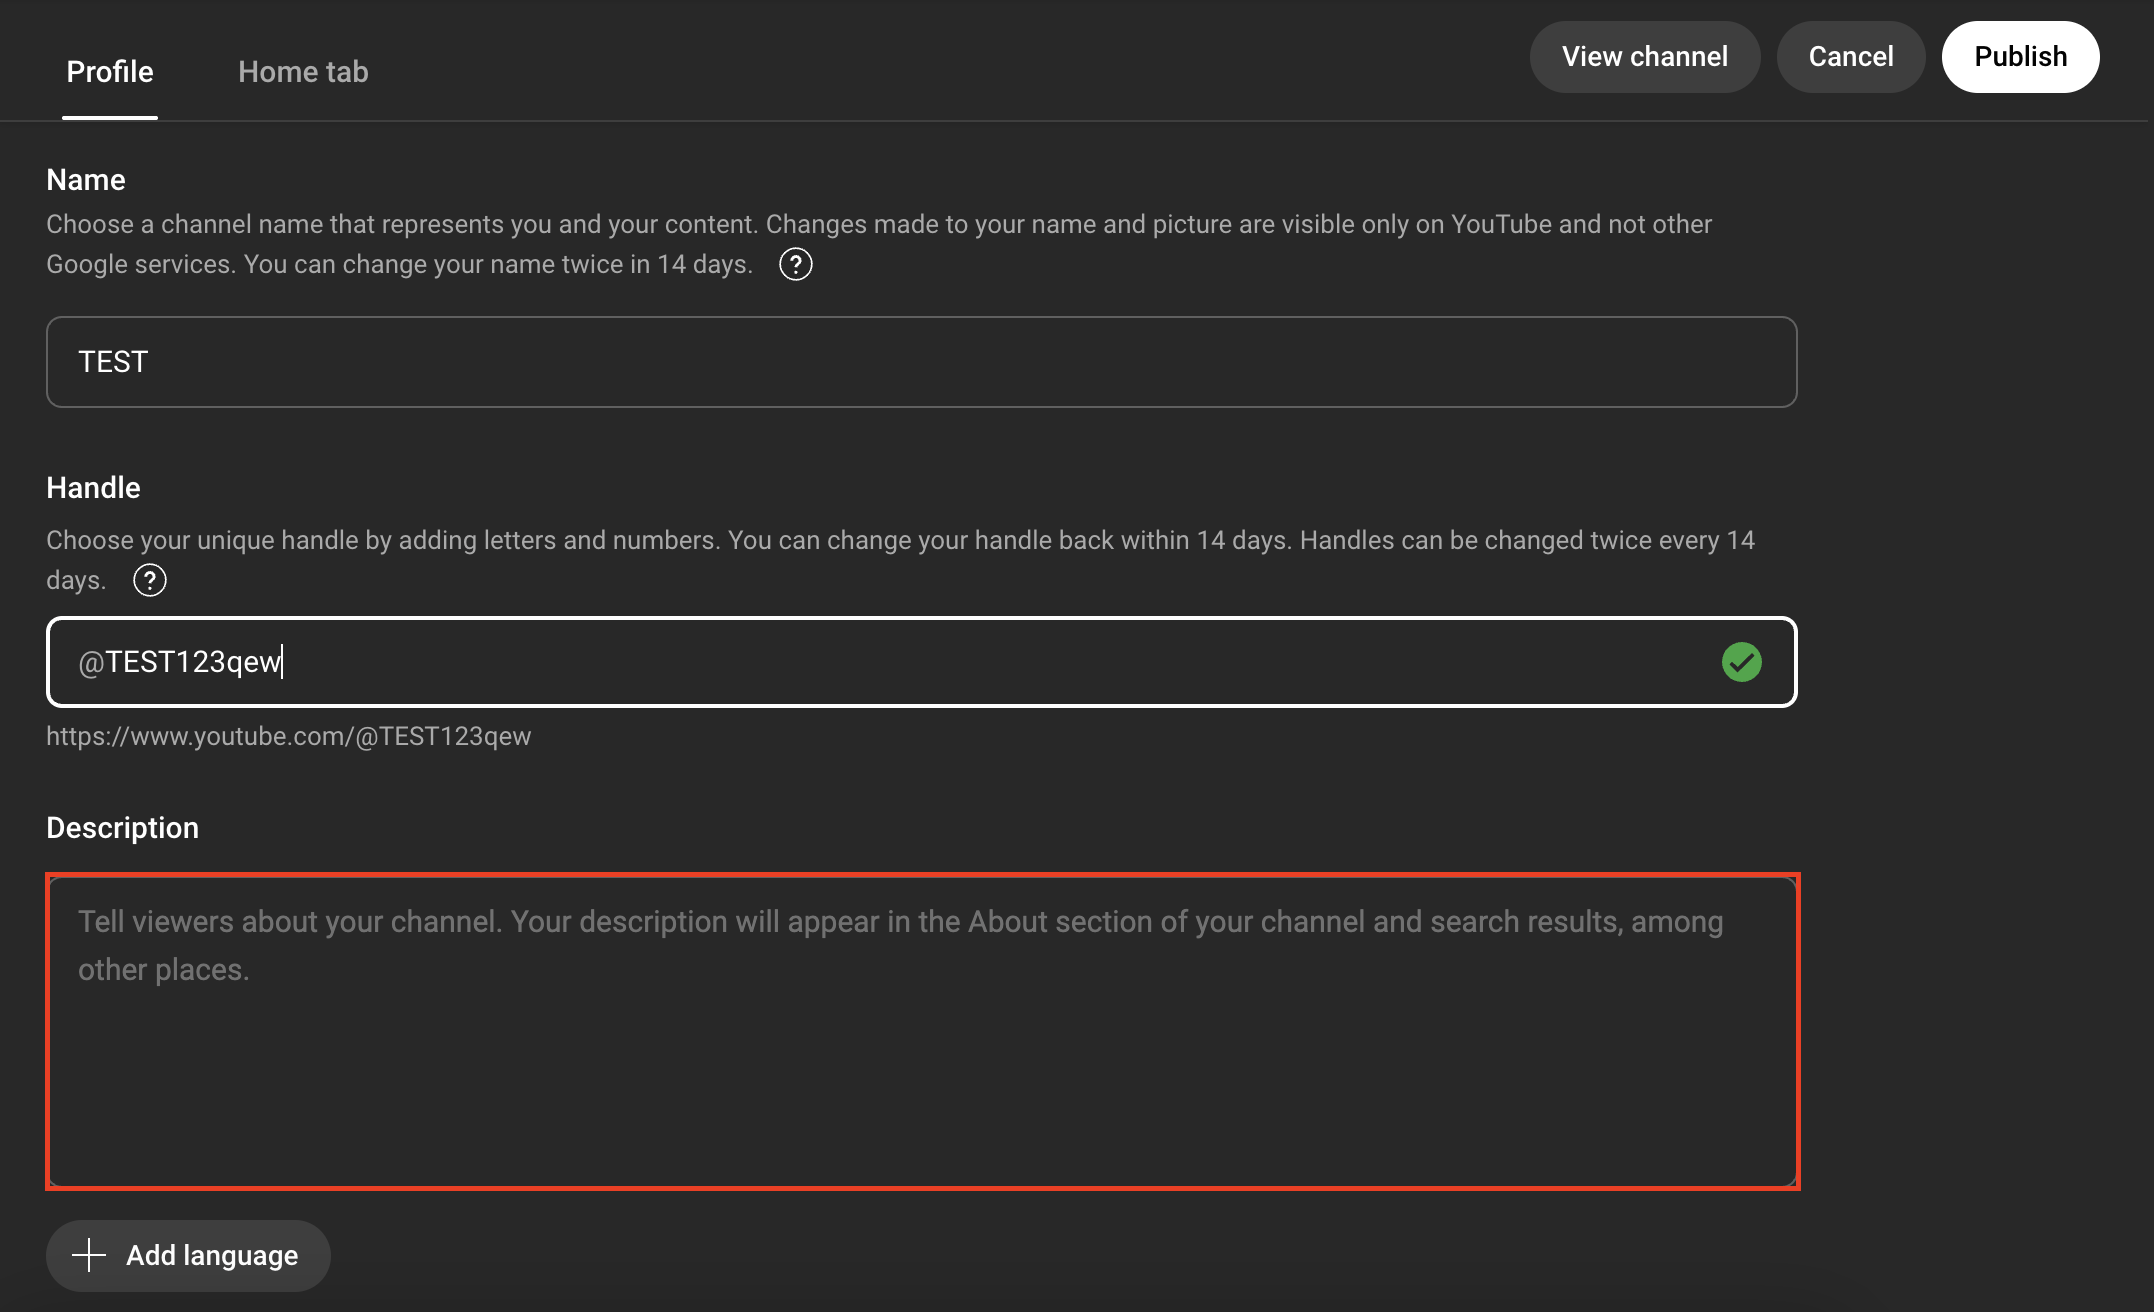Viewport: 2154px width, 1312px height.
Task: Click the Cancel button
Action: click(1850, 57)
